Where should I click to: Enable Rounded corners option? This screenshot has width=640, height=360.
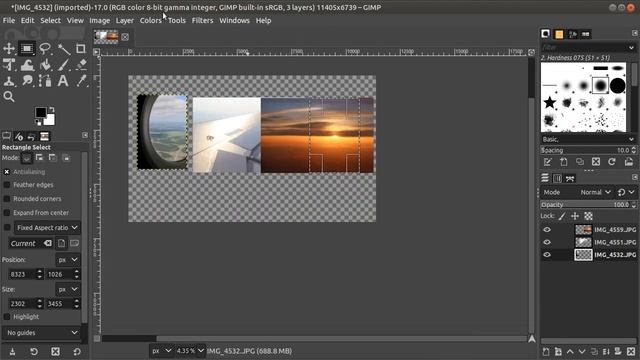[x=7, y=199]
